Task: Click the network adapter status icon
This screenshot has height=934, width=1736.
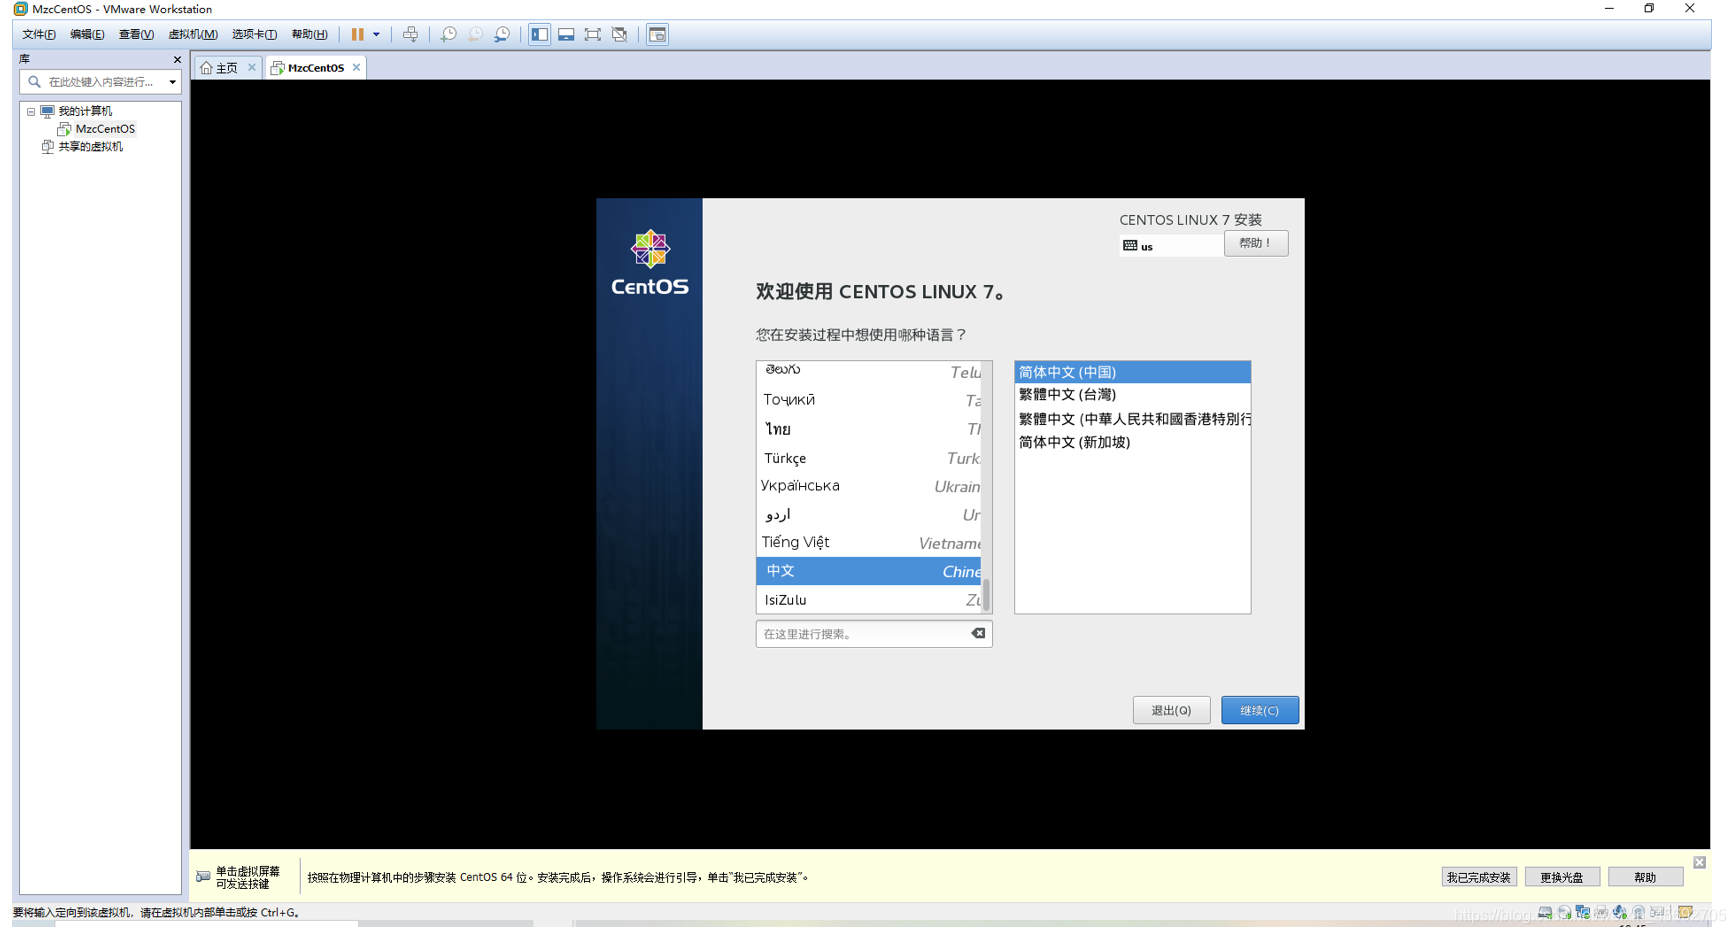Action: pos(1582,913)
